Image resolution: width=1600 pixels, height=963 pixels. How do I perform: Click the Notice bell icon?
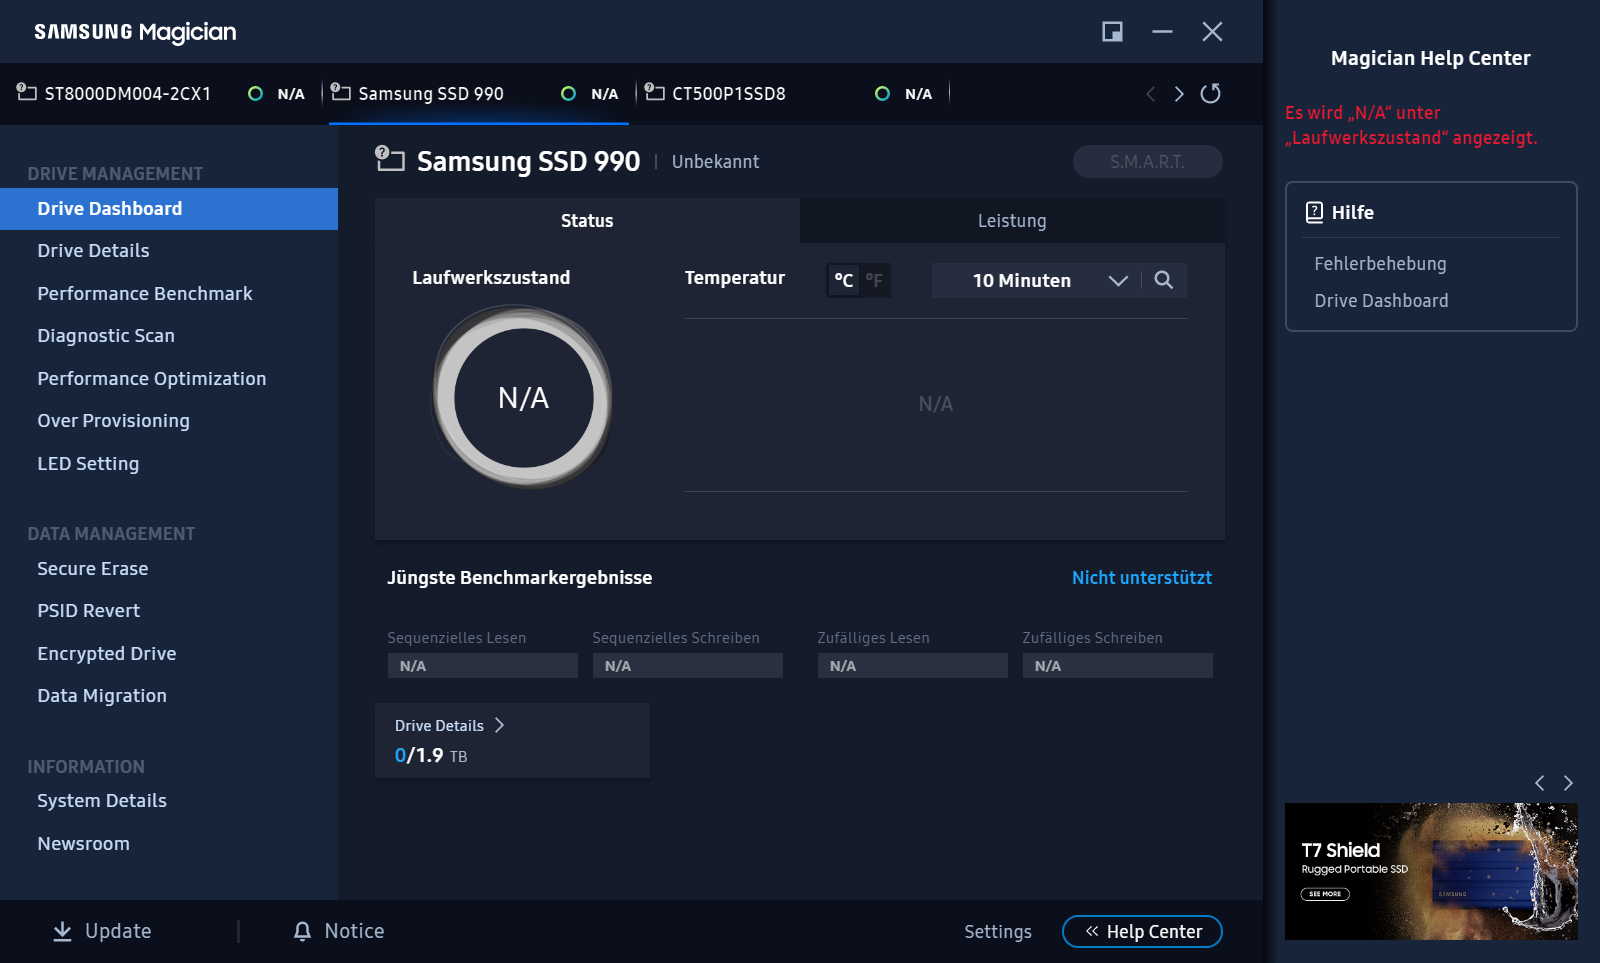[x=302, y=931]
